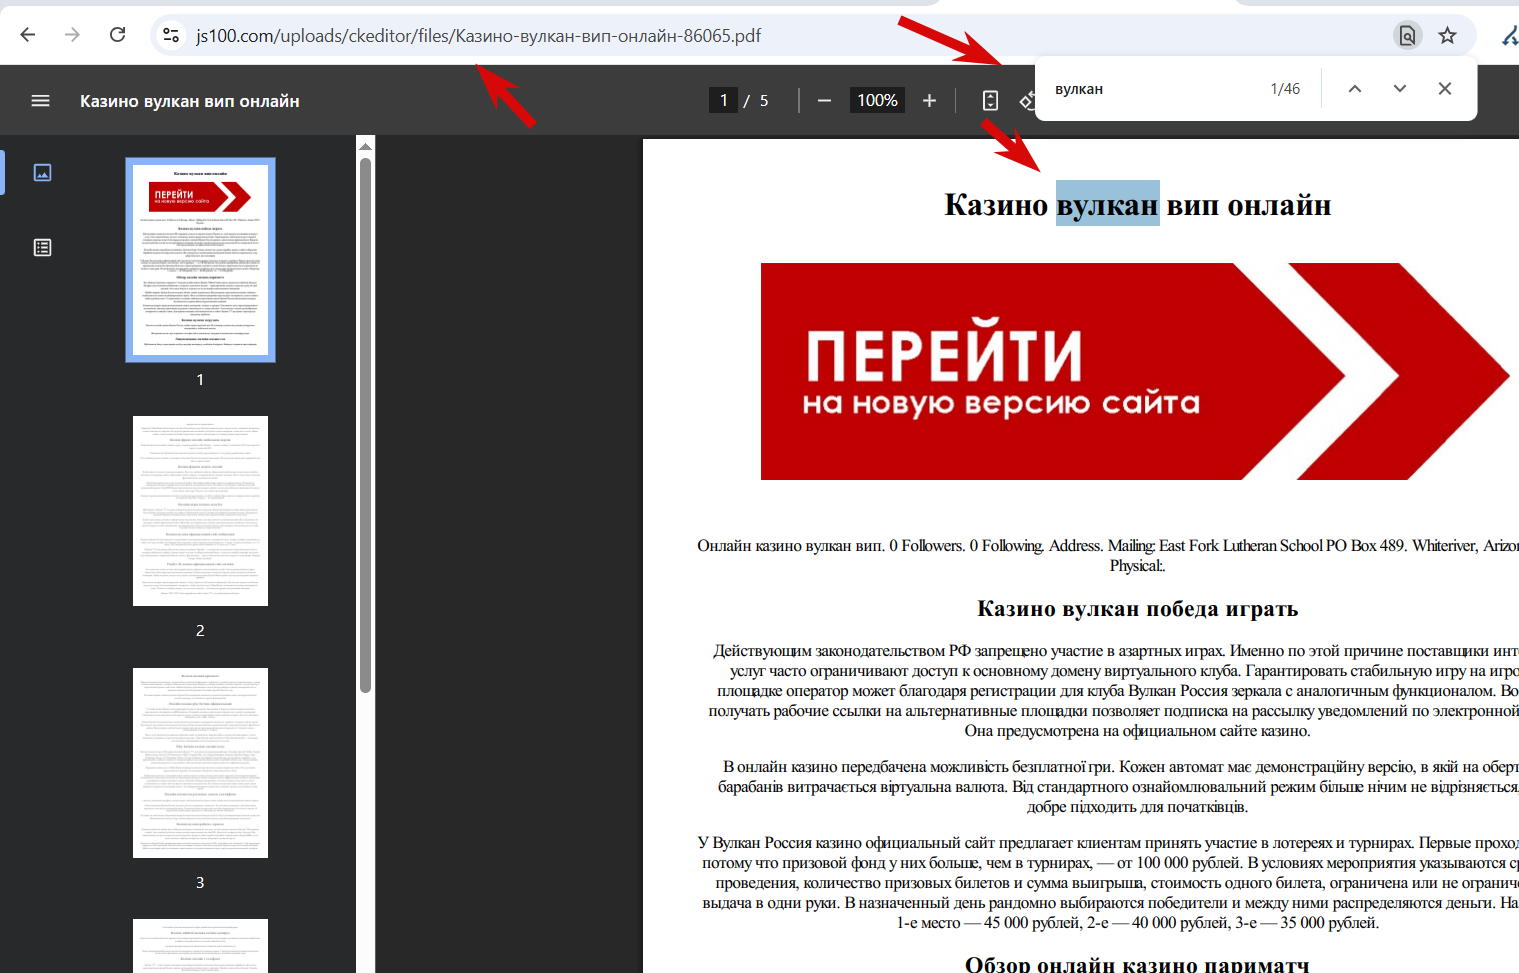This screenshot has width=1519, height=973.
Task: Reload the current PDF page
Action: [117, 35]
